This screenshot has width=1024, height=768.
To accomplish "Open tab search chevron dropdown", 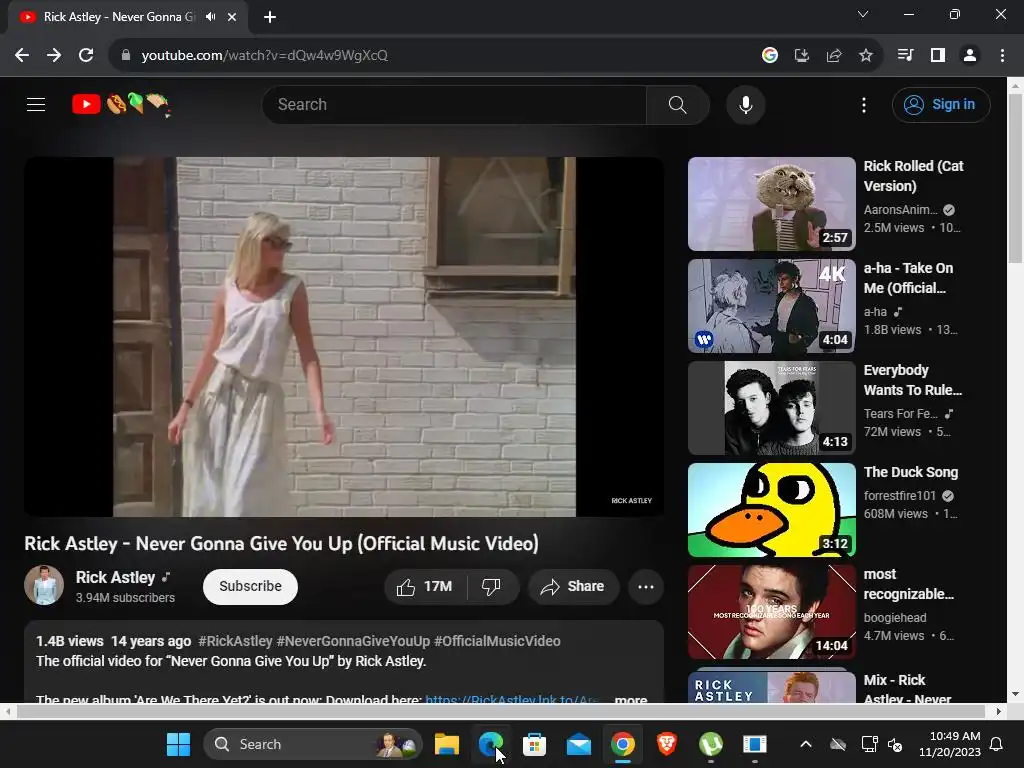I will pyautogui.click(x=863, y=14).
